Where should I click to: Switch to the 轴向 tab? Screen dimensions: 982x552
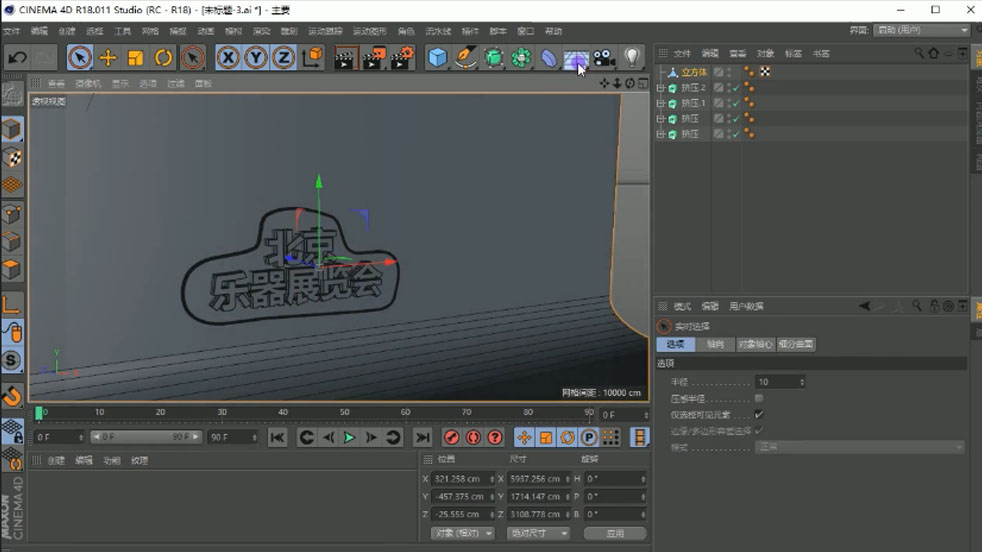[715, 344]
